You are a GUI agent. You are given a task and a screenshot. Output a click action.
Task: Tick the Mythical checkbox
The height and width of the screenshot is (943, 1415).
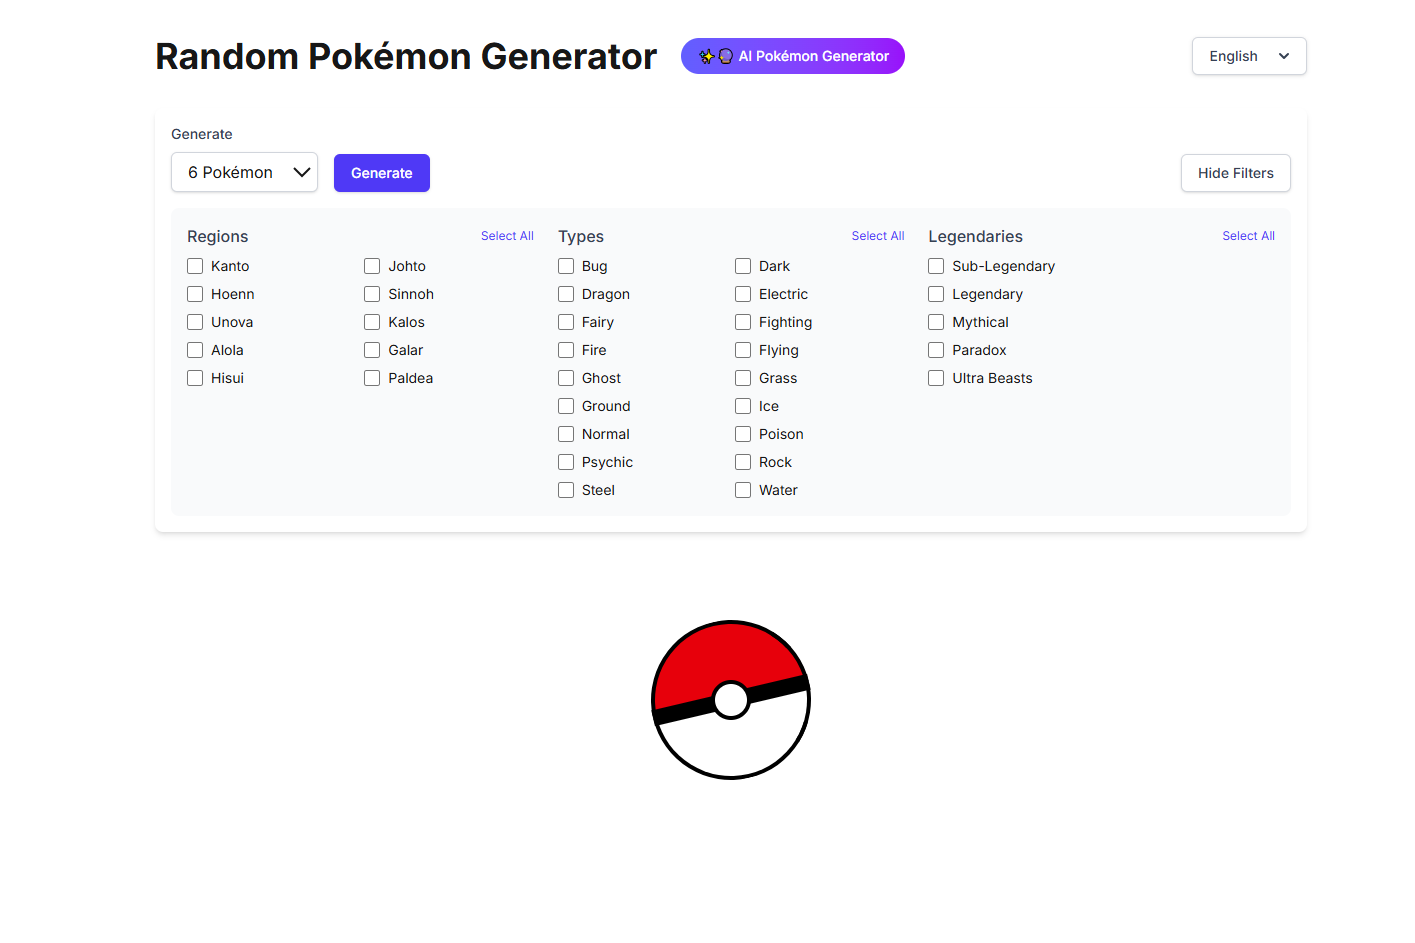[x=936, y=322]
